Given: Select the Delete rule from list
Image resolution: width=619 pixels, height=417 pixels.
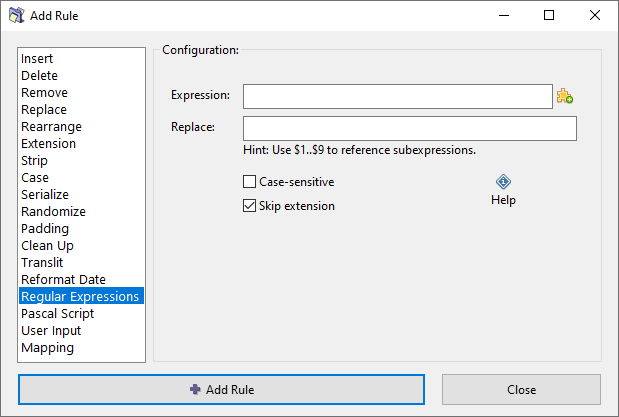Looking at the screenshot, I should point(39,76).
